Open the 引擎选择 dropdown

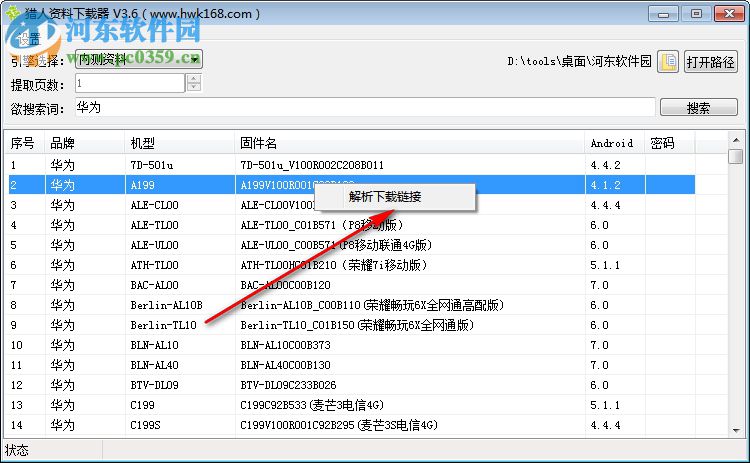(139, 59)
